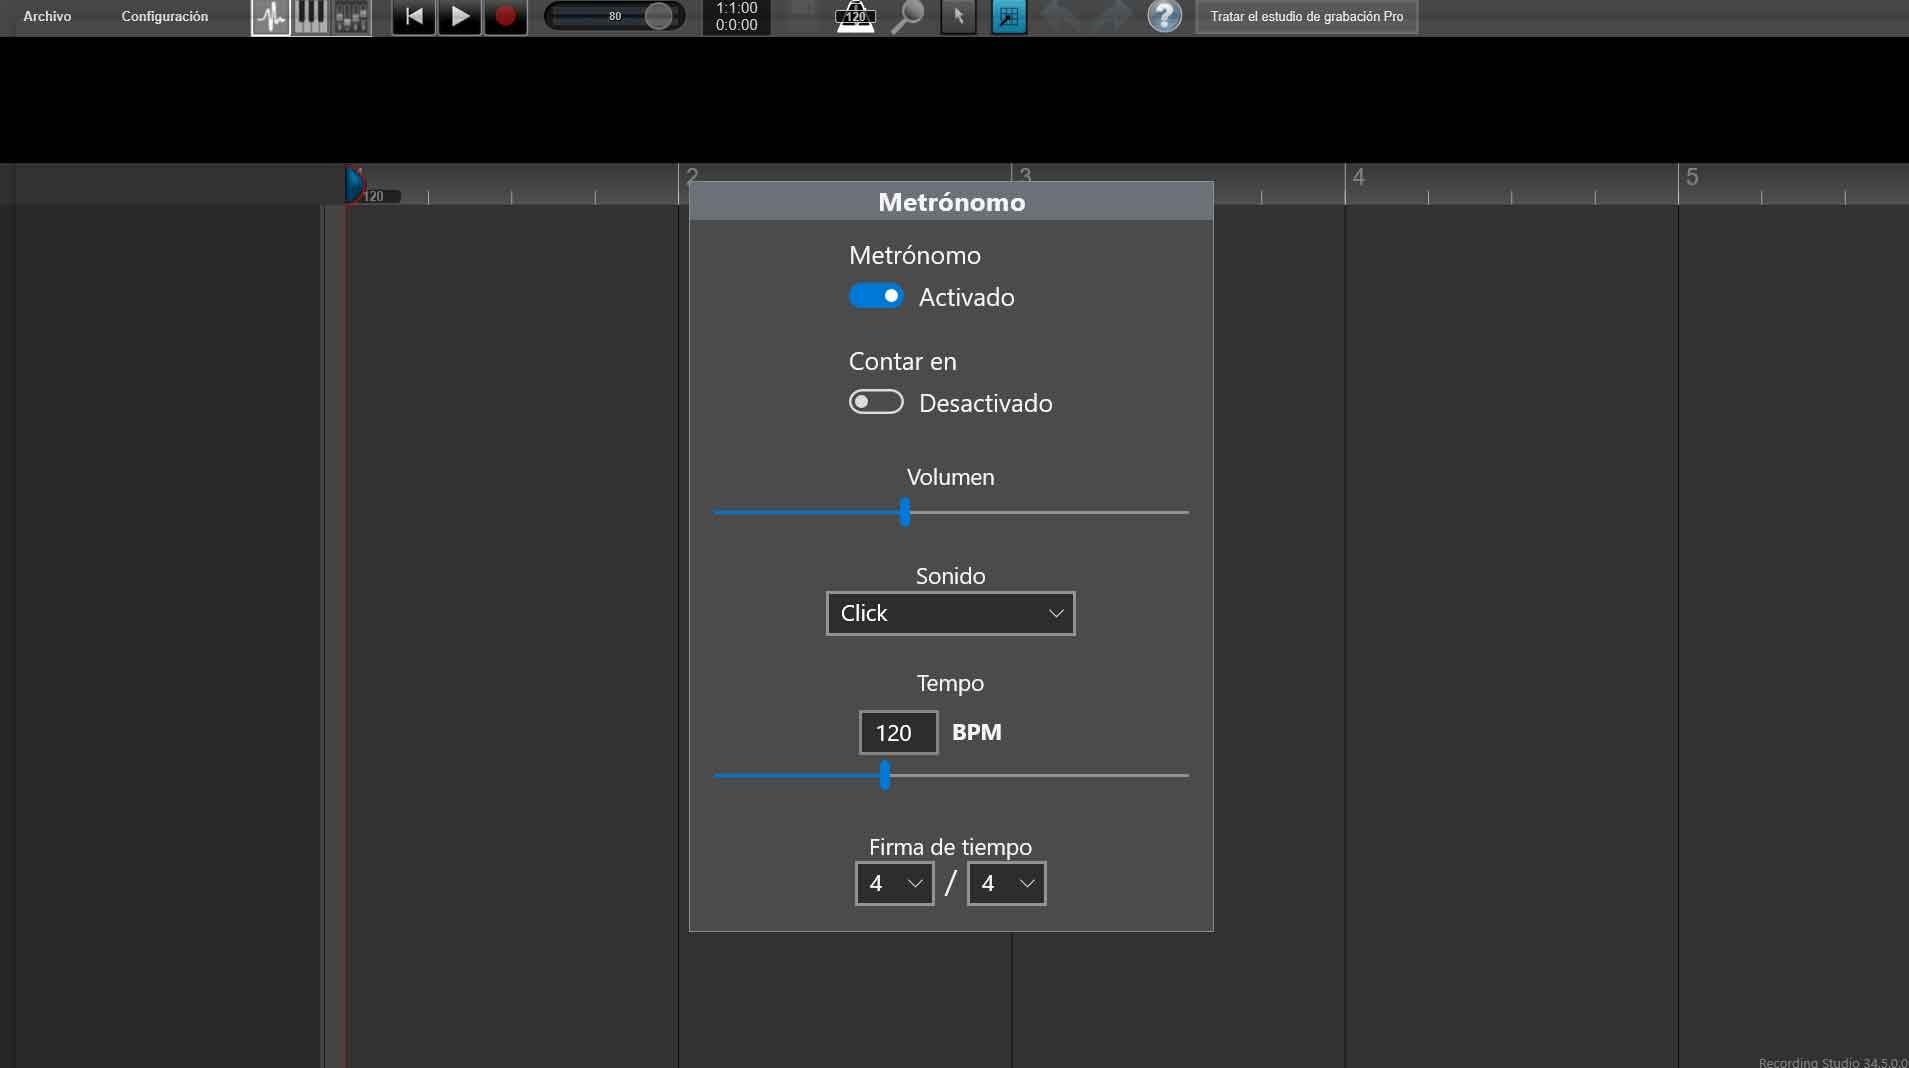Turn off the Metrónomo Activado switch
This screenshot has width=1909, height=1068.
[x=876, y=296]
